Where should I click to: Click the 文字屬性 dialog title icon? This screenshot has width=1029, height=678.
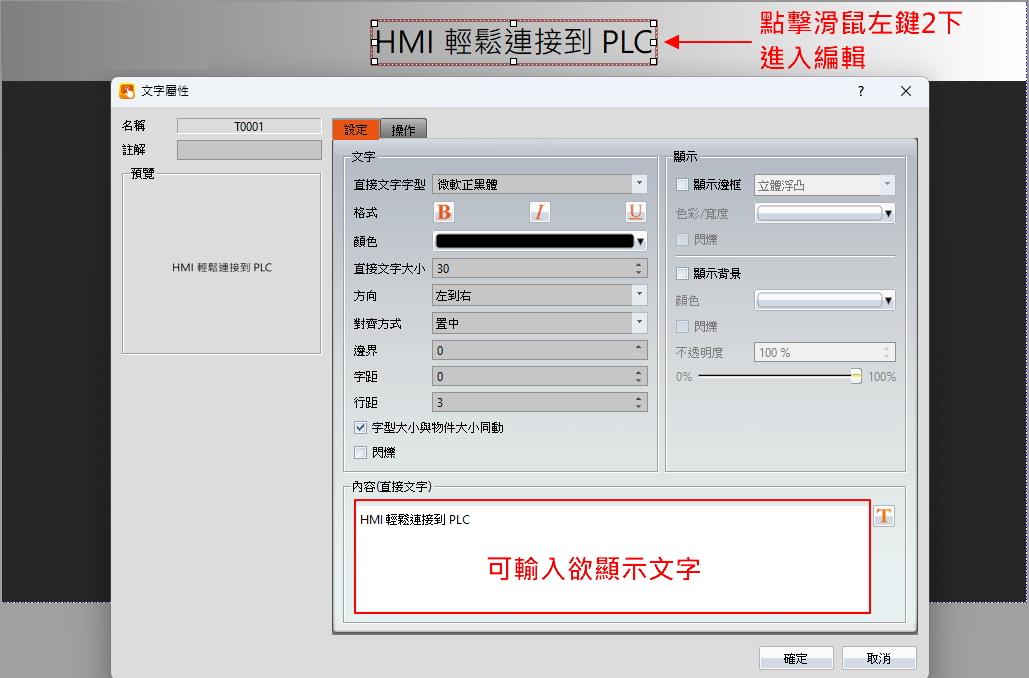tap(127, 91)
